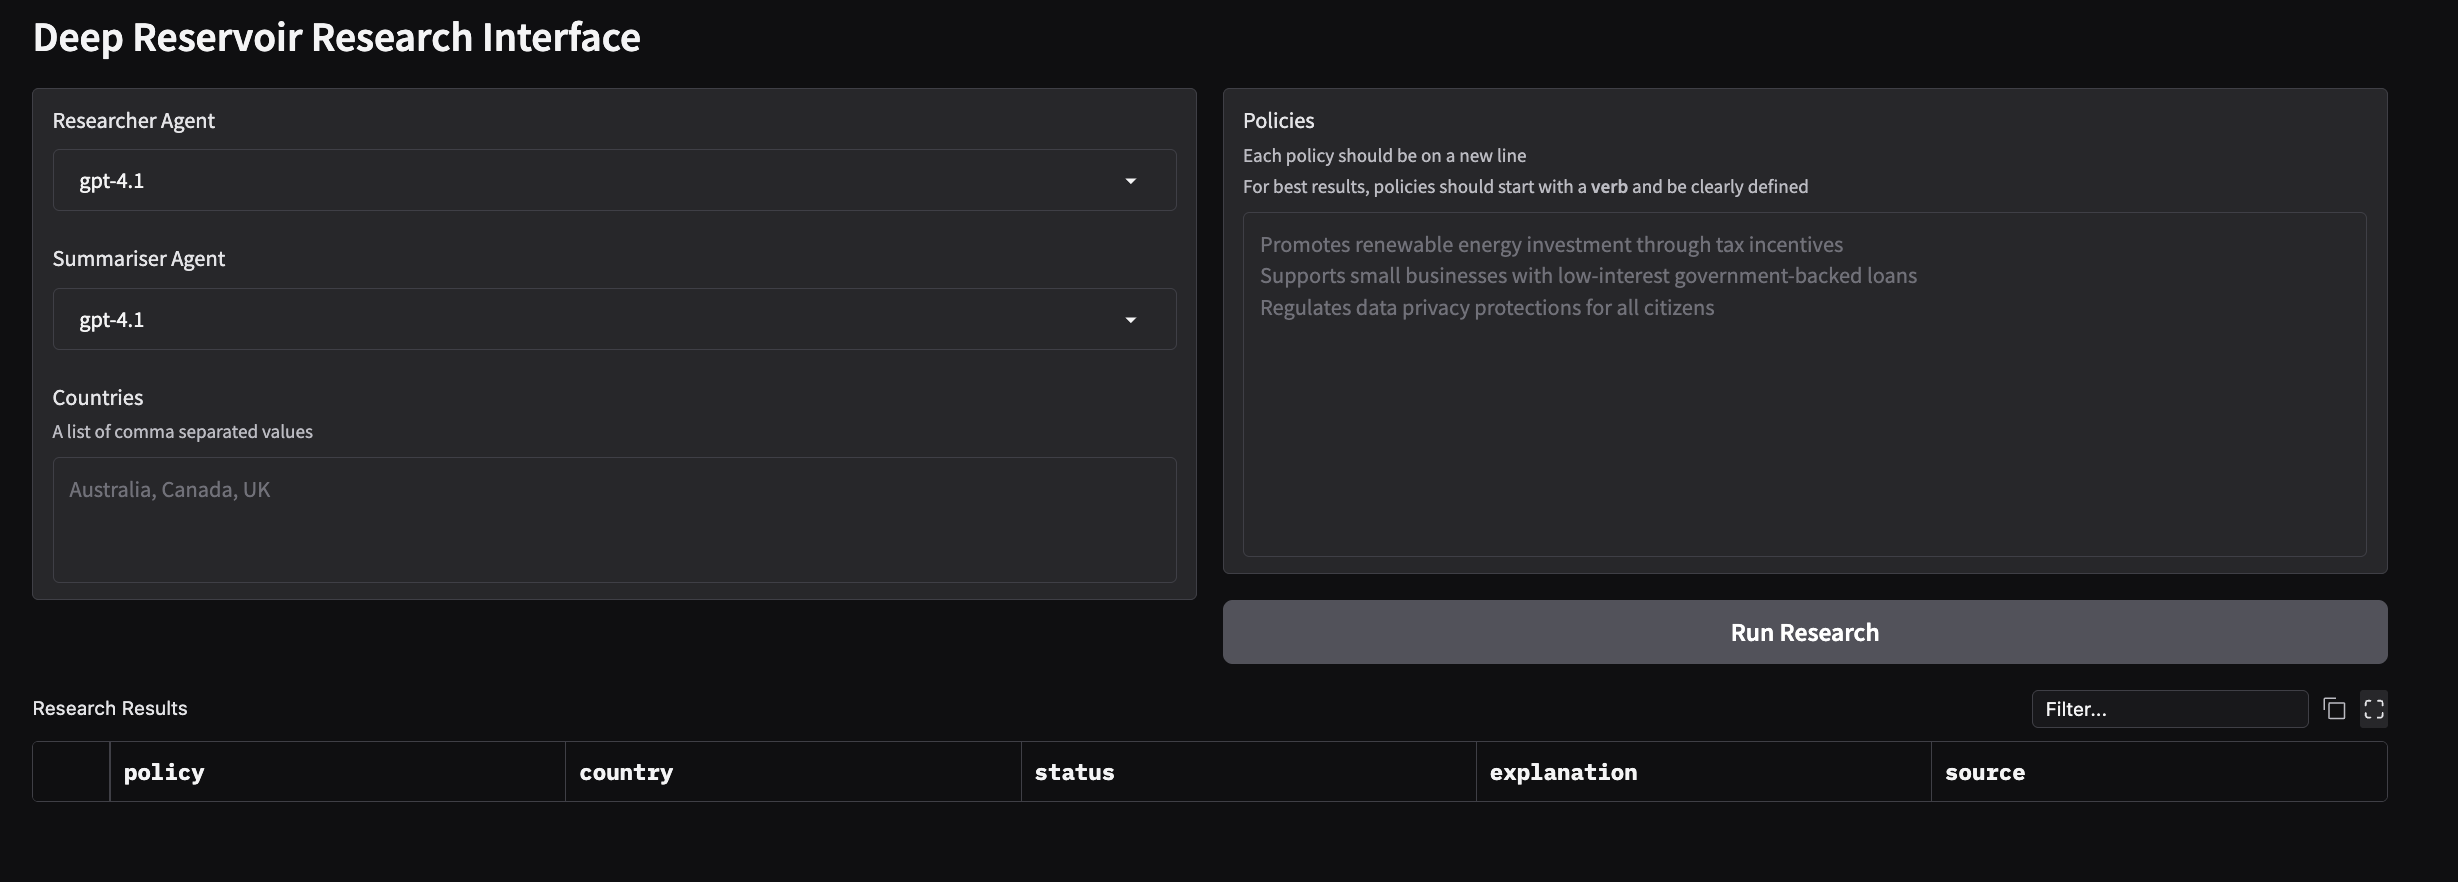Viewport: 2458px width, 882px height.
Task: Focus the Policies text area
Action: point(1804,384)
